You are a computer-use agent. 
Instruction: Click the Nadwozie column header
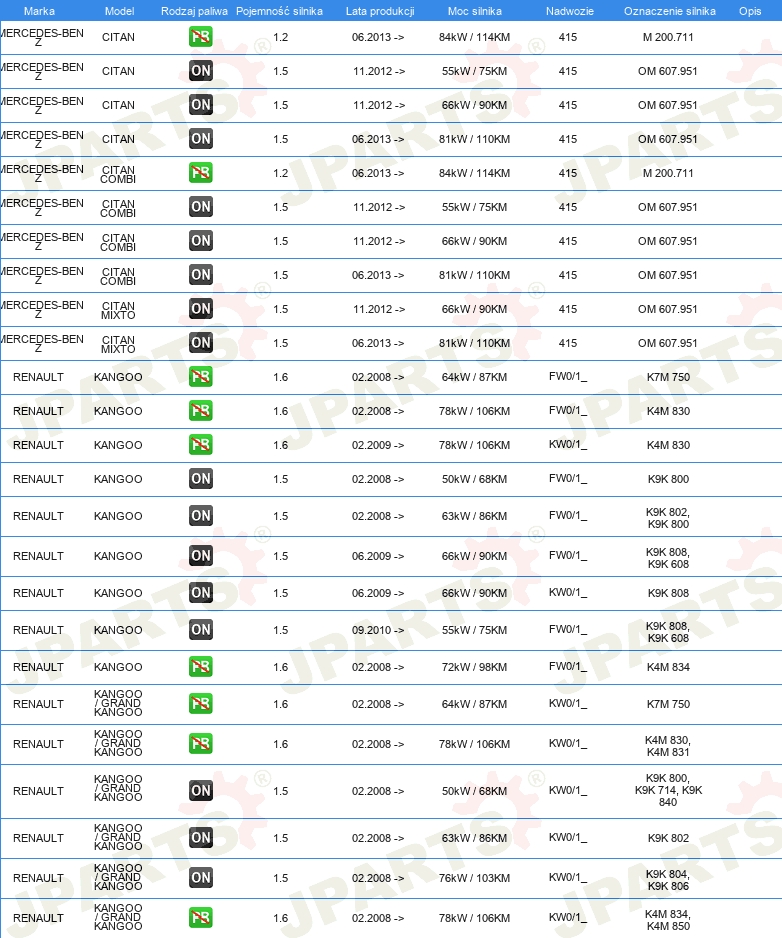(x=570, y=11)
